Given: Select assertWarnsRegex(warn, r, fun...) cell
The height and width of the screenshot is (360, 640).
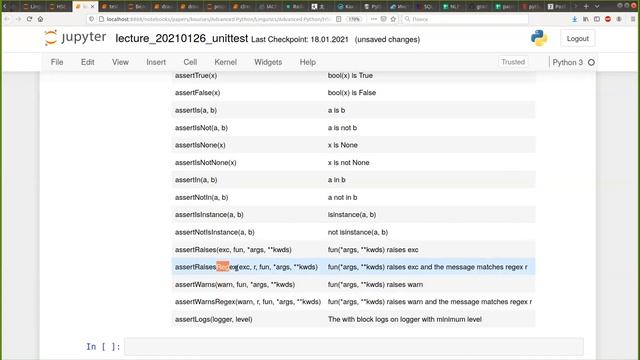Looking at the screenshot, I should (x=248, y=302).
